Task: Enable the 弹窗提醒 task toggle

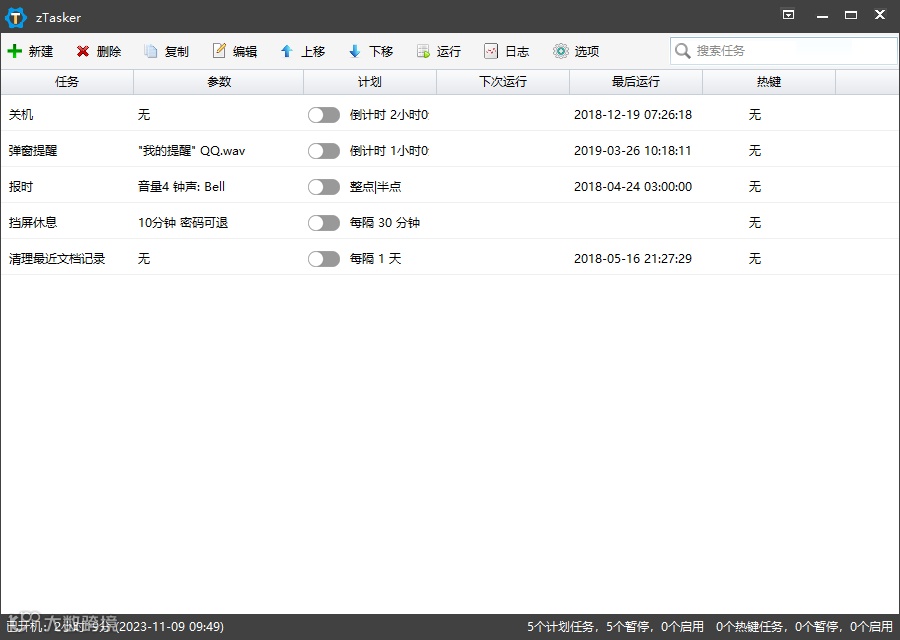Action: point(324,151)
